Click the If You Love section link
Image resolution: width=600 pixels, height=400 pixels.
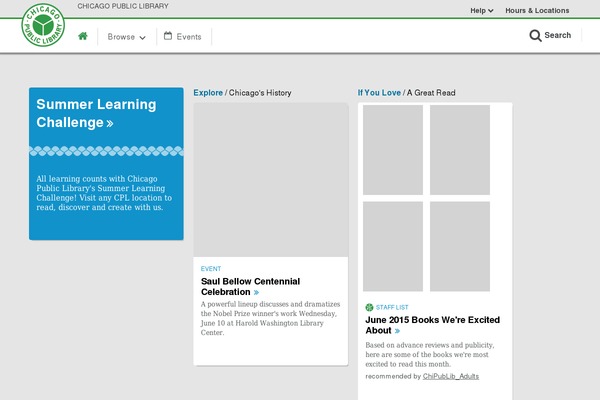(379, 93)
